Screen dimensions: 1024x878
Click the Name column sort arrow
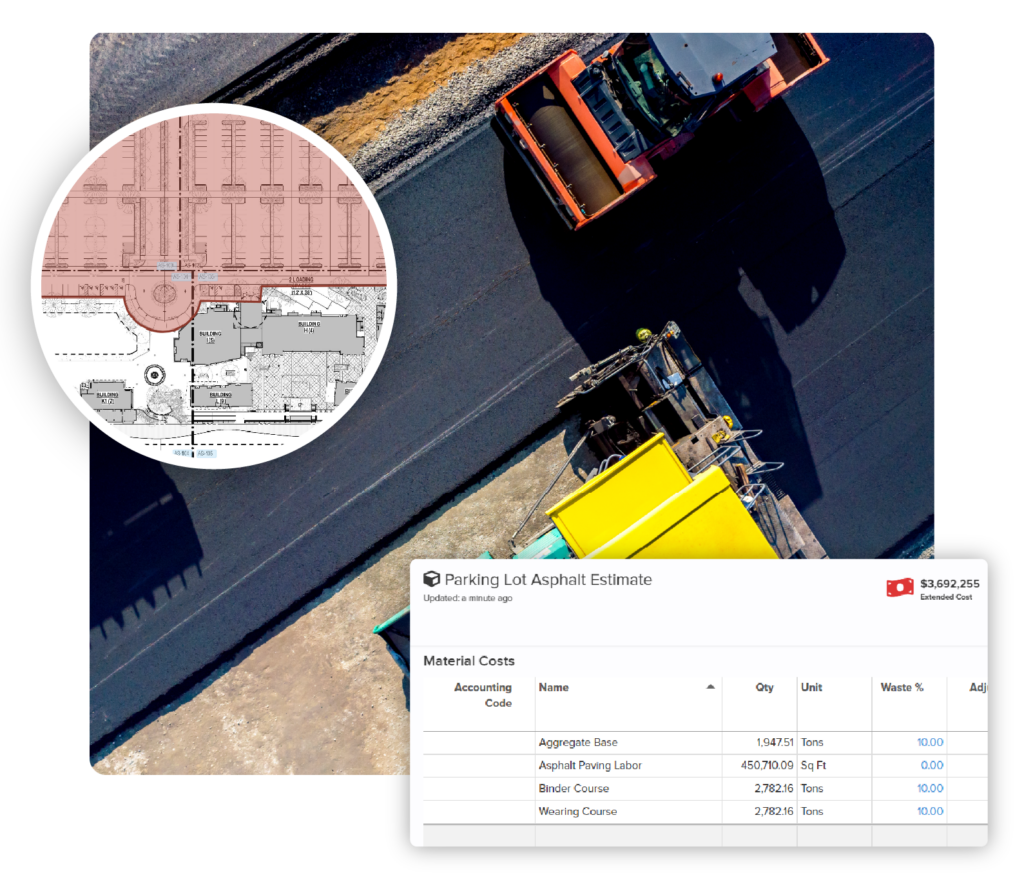(x=710, y=688)
